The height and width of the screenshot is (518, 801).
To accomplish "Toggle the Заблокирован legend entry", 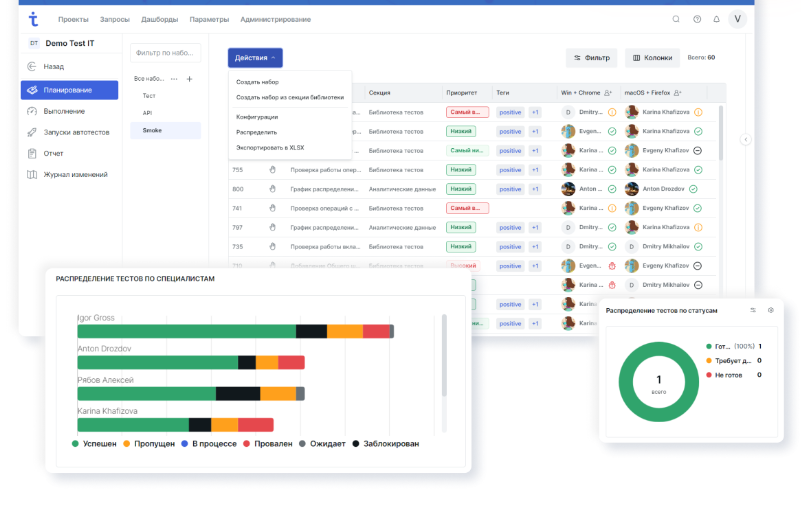I will 385,443.
